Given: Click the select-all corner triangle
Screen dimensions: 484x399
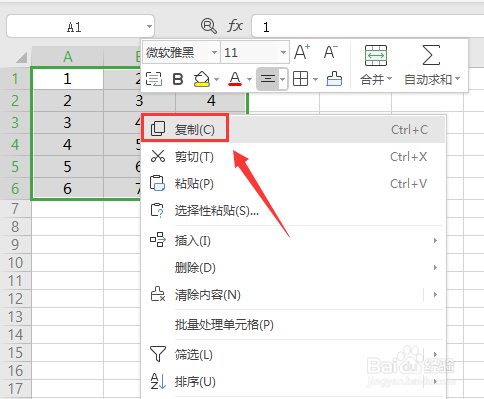Looking at the screenshot, I should pos(22,57).
